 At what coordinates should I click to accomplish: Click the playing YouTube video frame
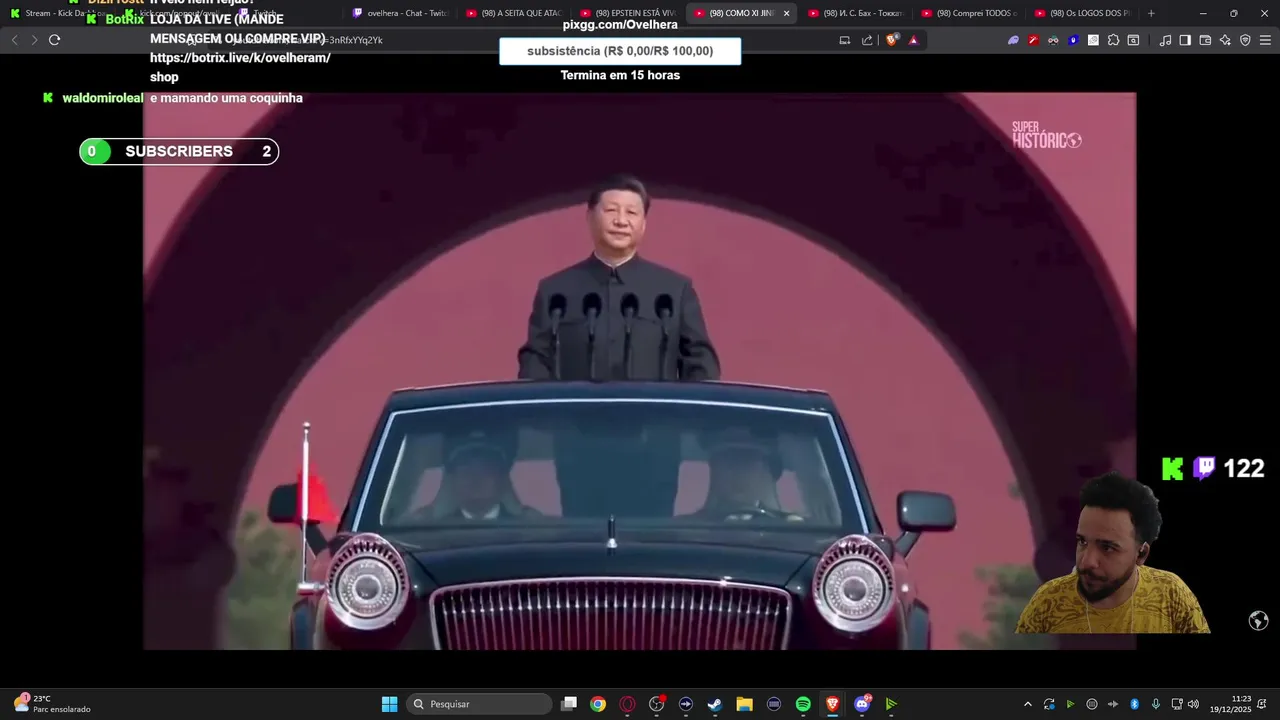click(639, 371)
